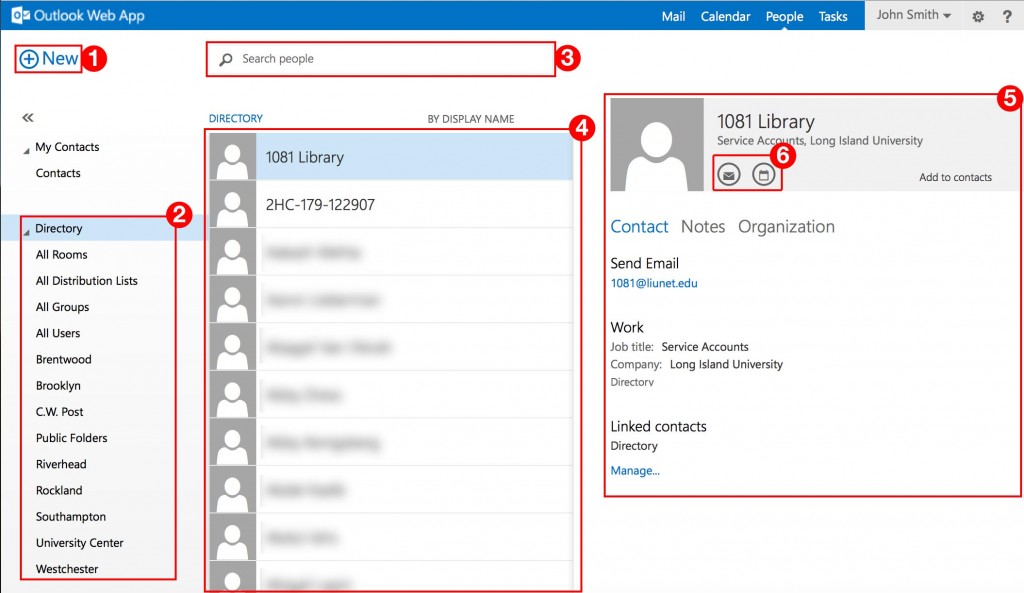The width and height of the screenshot is (1024, 593).
Task: Click the 1081@liunet.edu email link
Action: point(654,283)
